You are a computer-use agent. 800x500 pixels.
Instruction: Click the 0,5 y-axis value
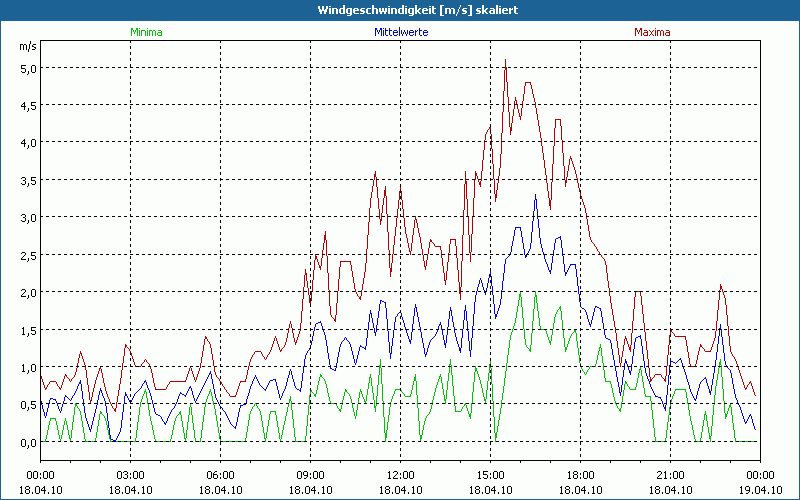point(28,405)
